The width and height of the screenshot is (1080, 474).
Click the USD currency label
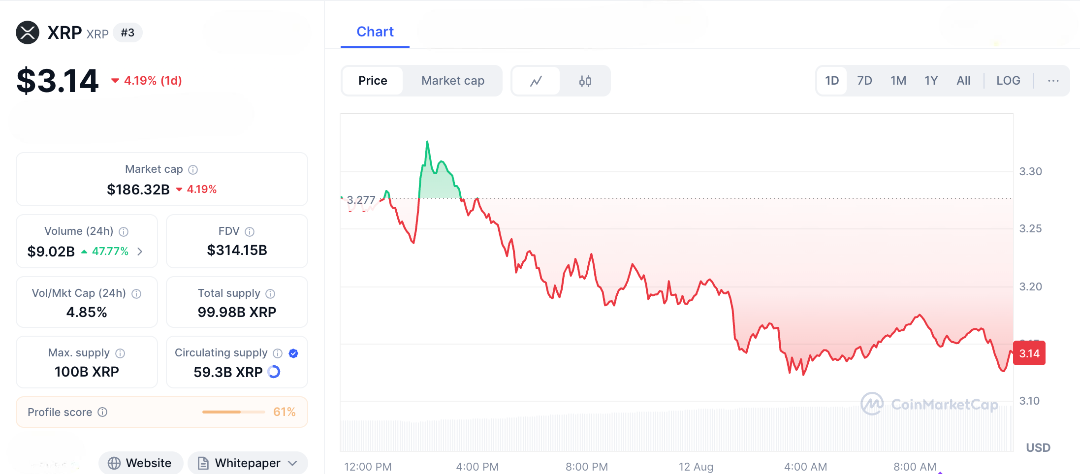pyautogui.click(x=1038, y=448)
